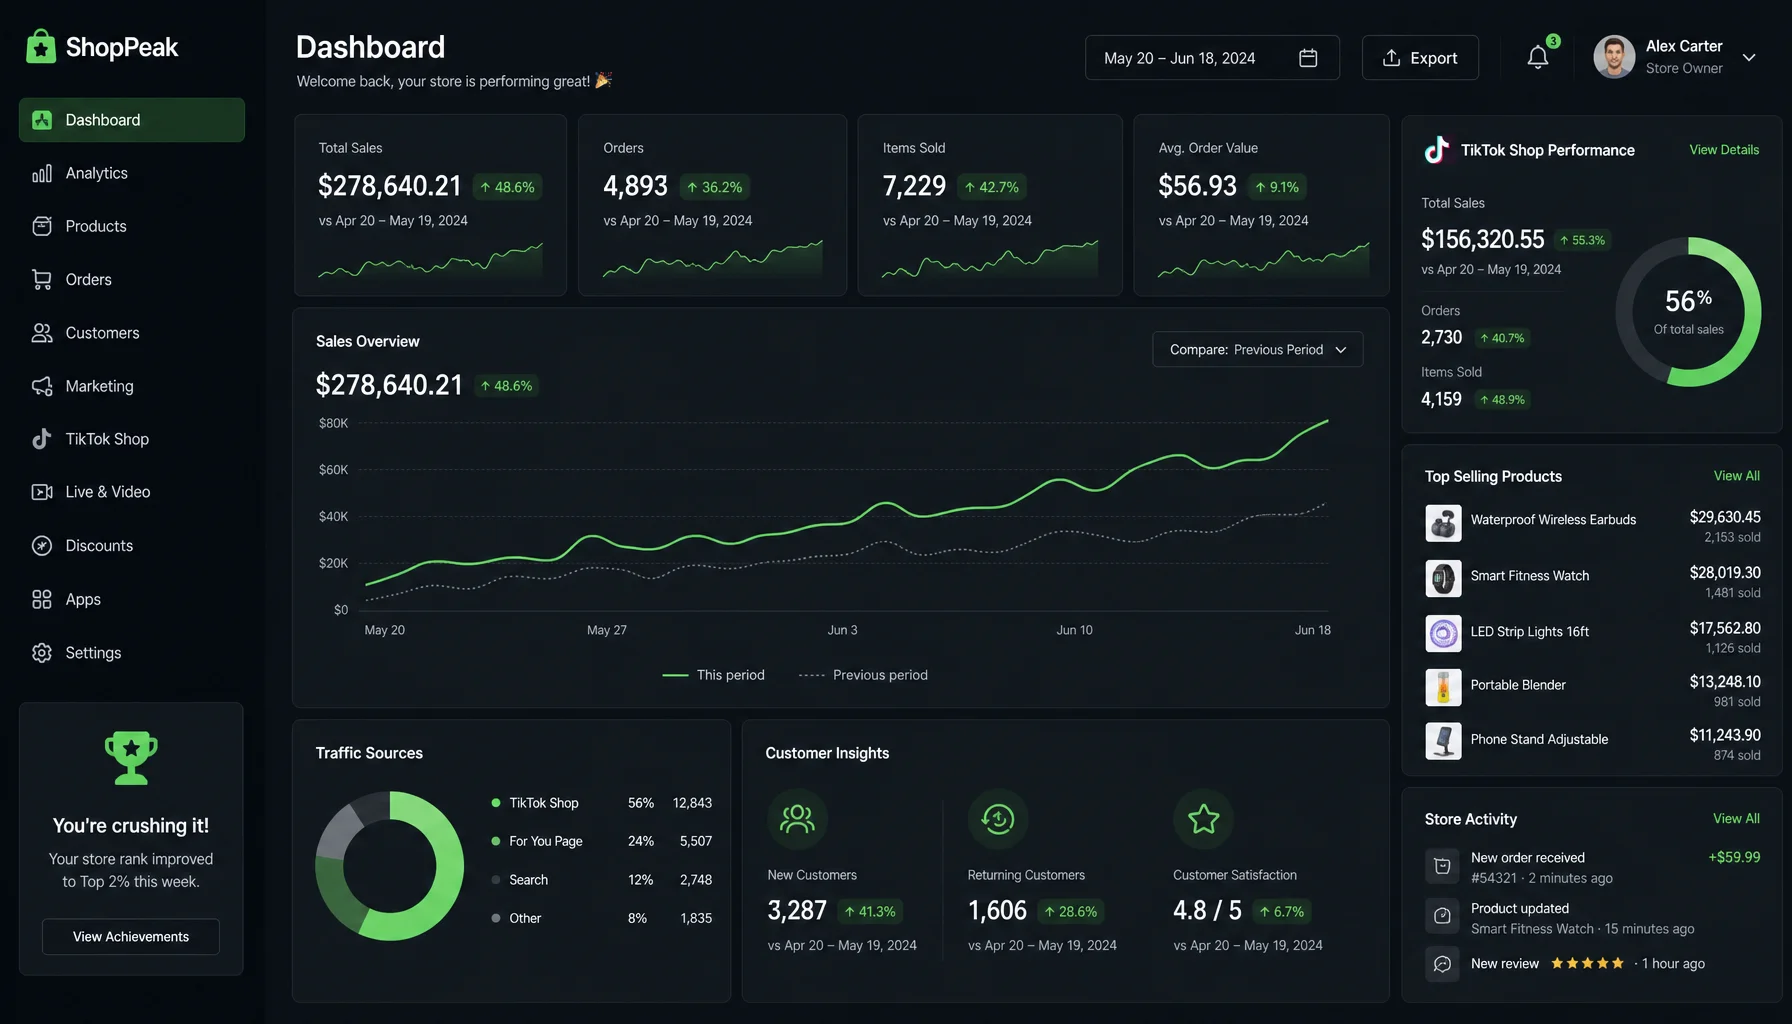1792x1024 pixels.
Task: Expand the Alex Carter account chevron
Action: [x=1749, y=58]
